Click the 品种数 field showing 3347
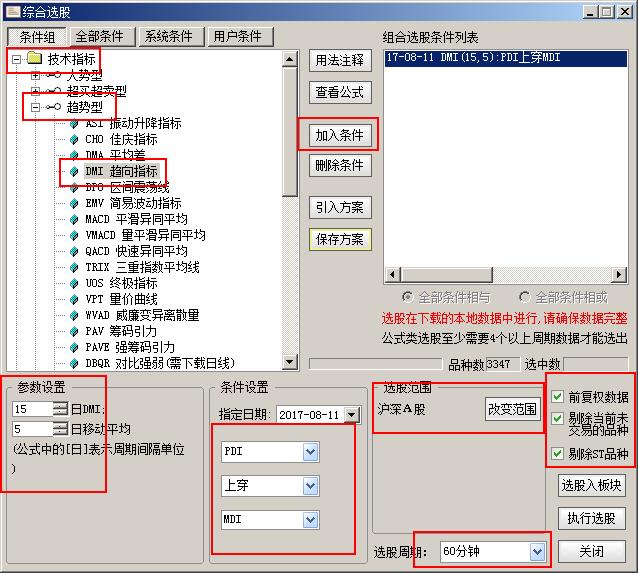The image size is (638, 573). (x=503, y=364)
